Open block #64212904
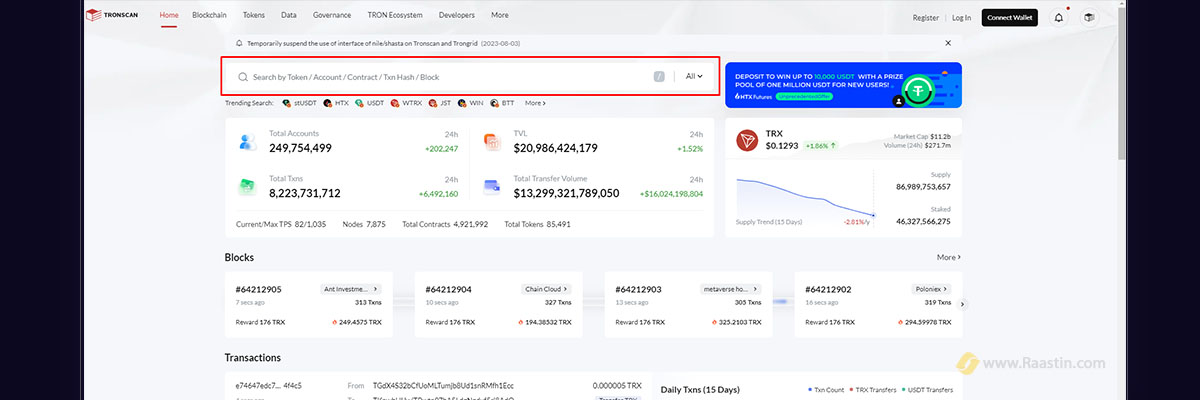 point(448,289)
